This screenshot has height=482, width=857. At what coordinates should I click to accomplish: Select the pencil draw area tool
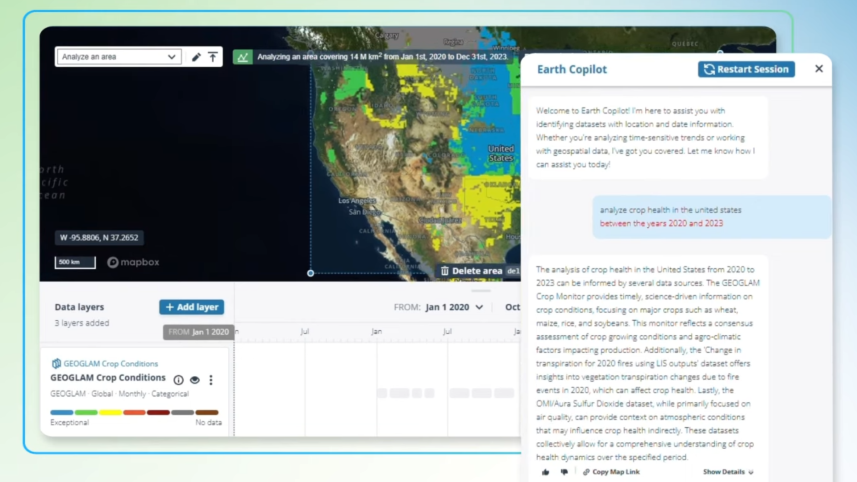click(196, 57)
